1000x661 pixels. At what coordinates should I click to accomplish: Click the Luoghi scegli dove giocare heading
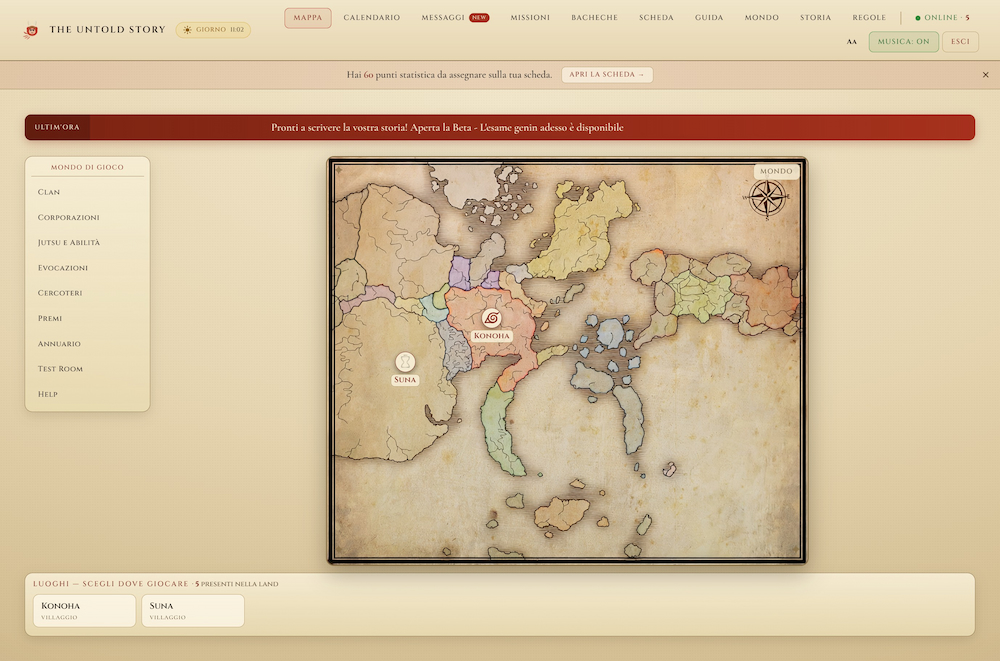pos(111,584)
